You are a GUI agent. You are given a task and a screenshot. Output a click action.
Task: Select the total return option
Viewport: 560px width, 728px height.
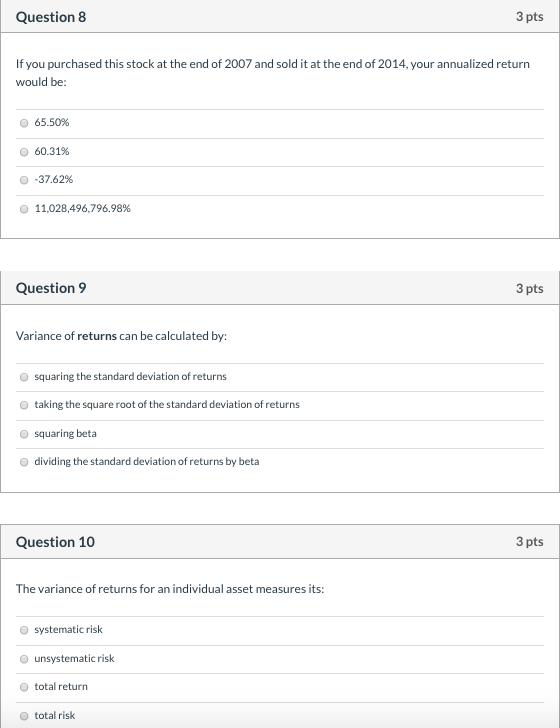pos(24,687)
